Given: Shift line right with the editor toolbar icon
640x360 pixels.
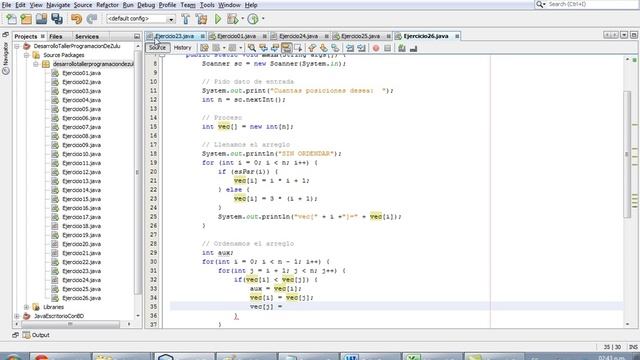Looking at the screenshot, I should coord(361,48).
